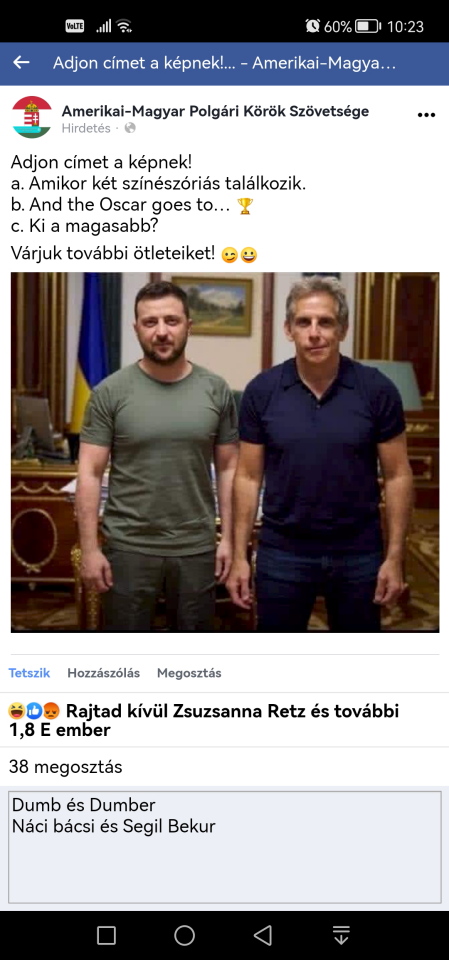Tap the battery indicator in status bar
Screen dimensions: 449x960
368,26
